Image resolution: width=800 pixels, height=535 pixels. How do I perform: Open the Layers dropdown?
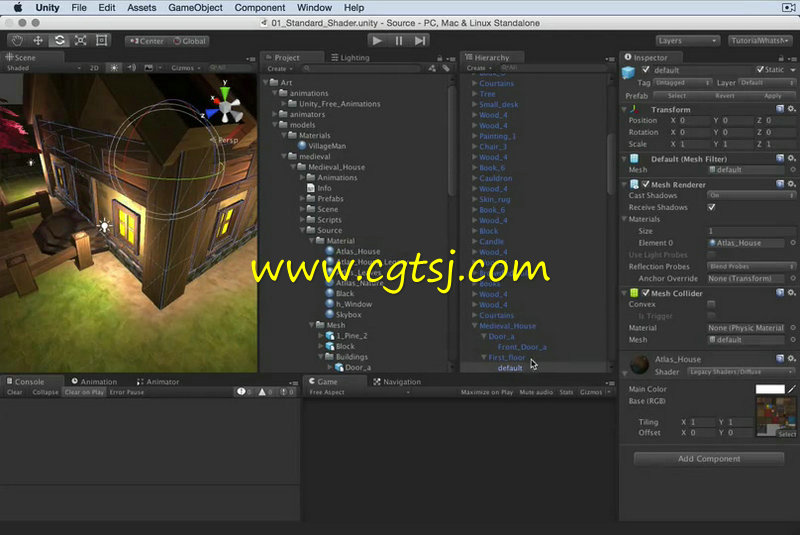[x=687, y=40]
